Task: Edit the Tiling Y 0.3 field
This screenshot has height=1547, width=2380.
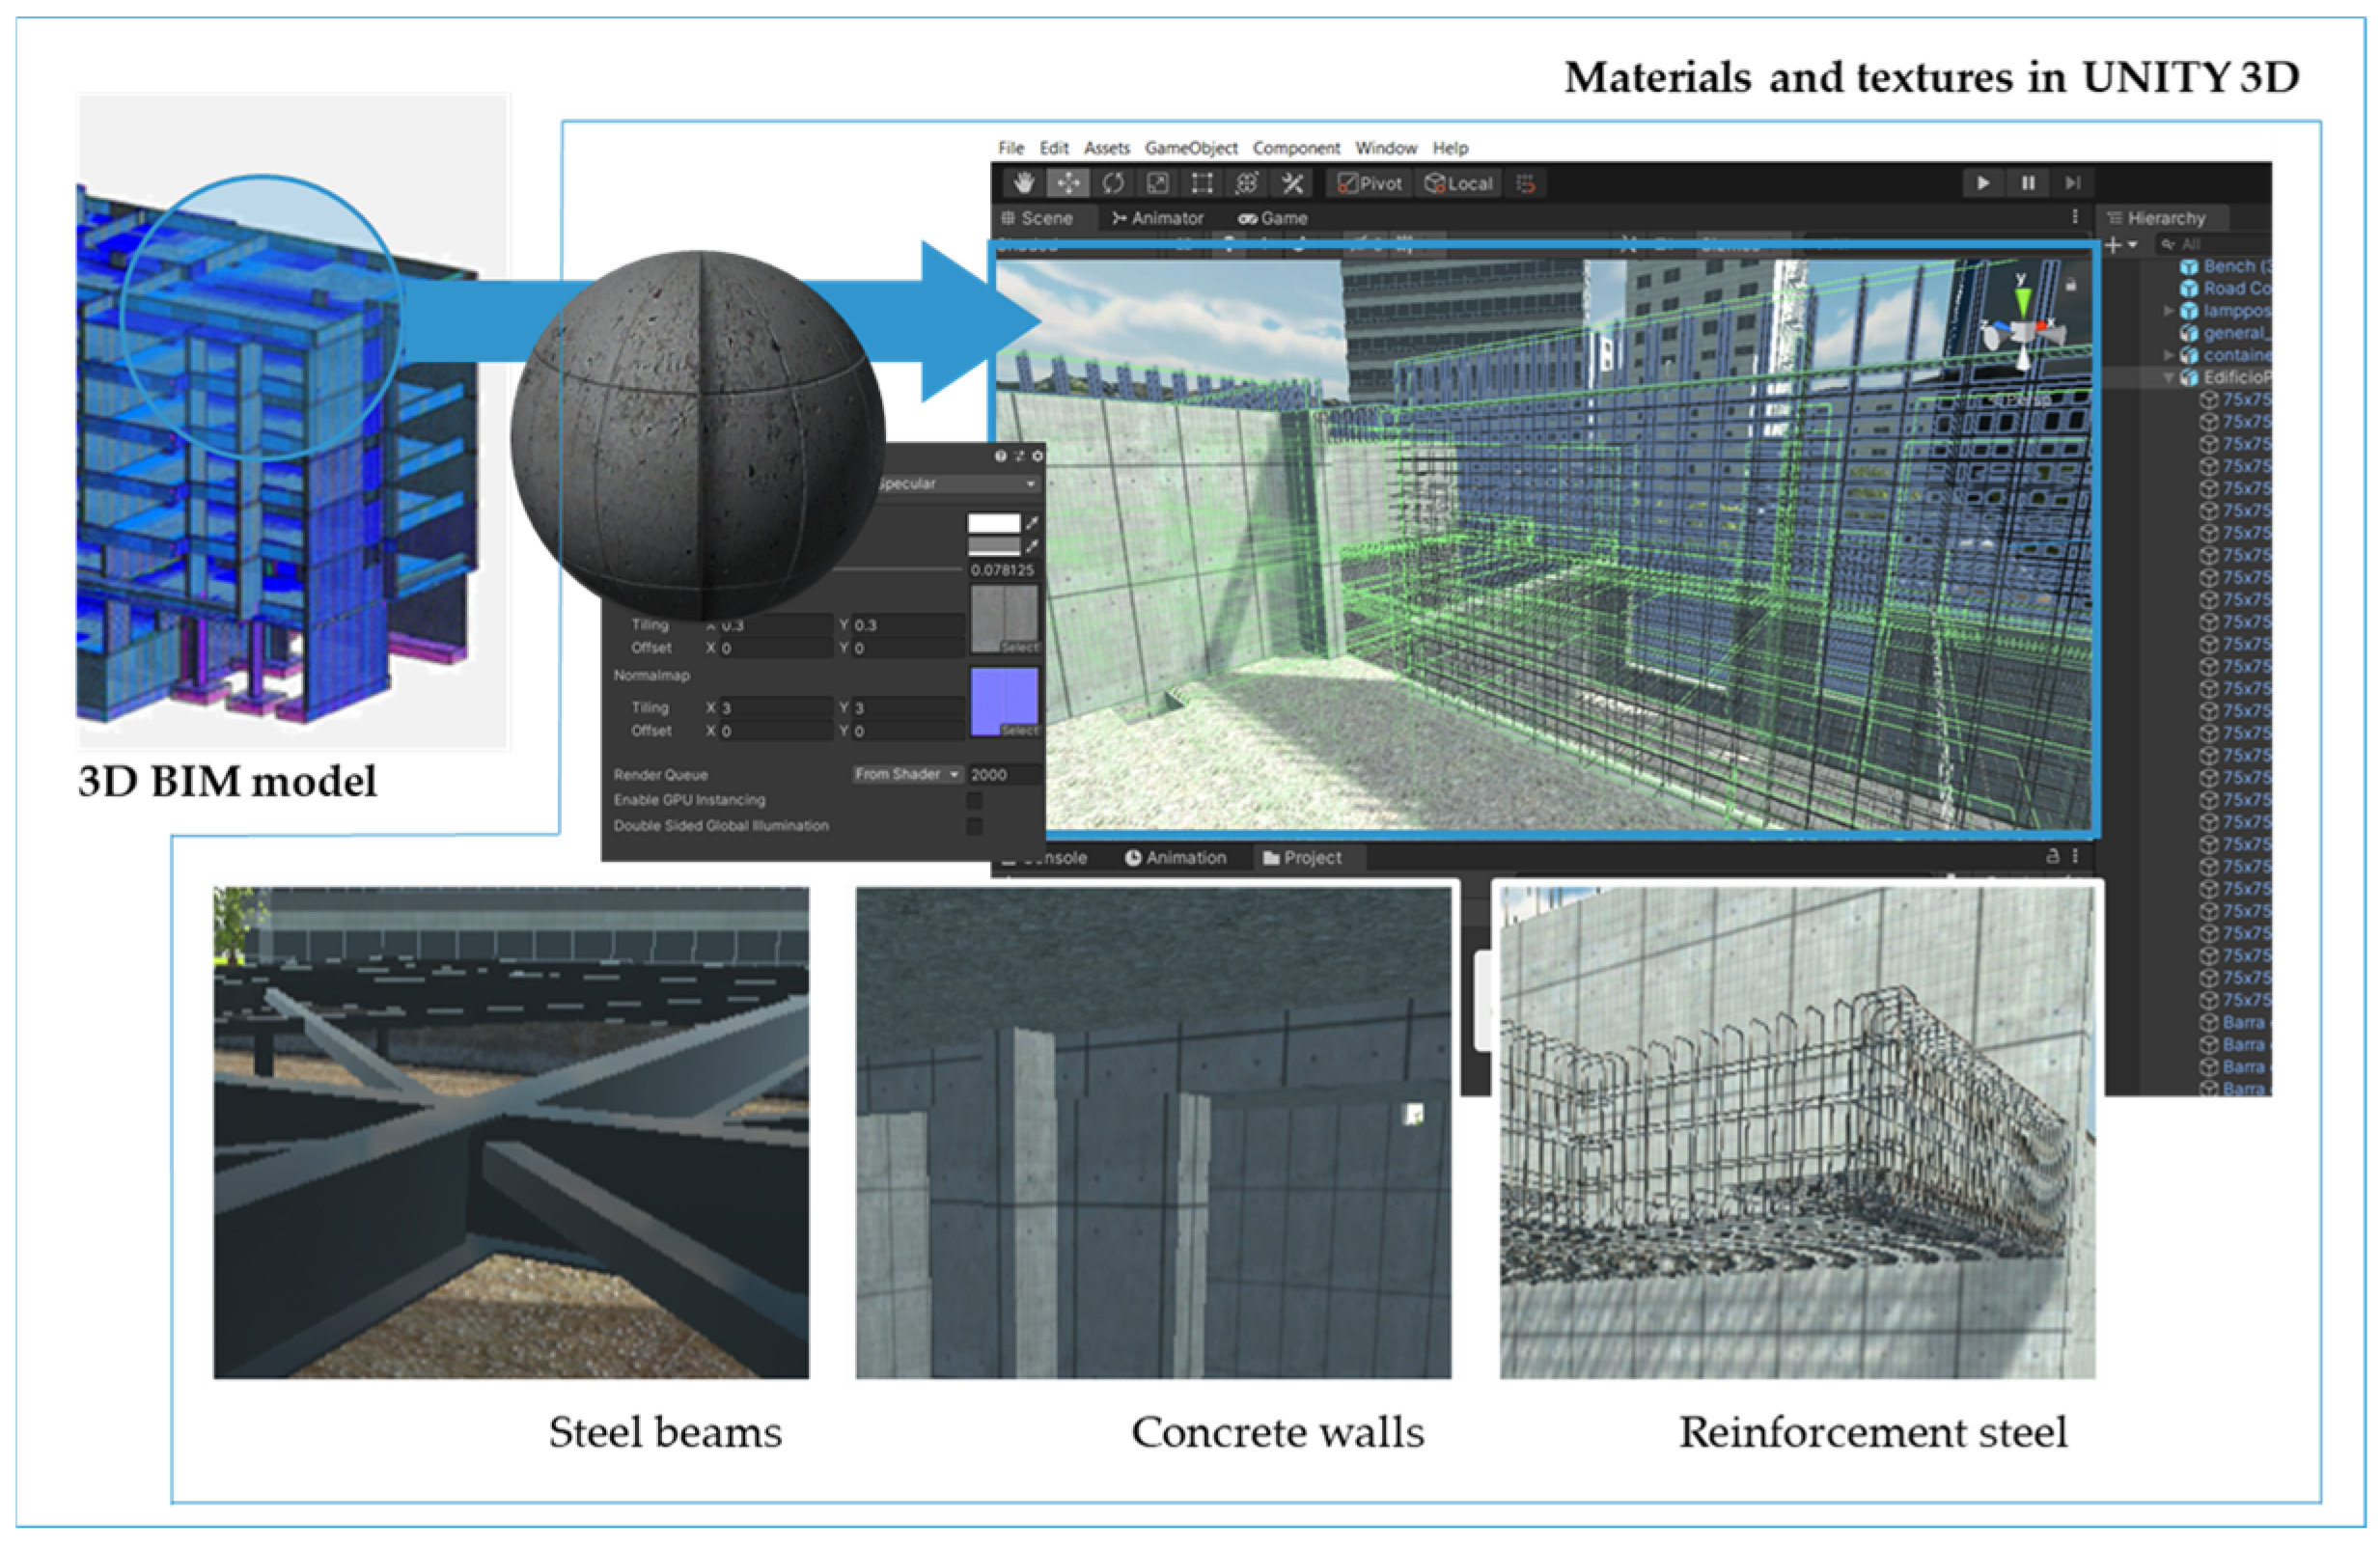Action: coord(907,625)
